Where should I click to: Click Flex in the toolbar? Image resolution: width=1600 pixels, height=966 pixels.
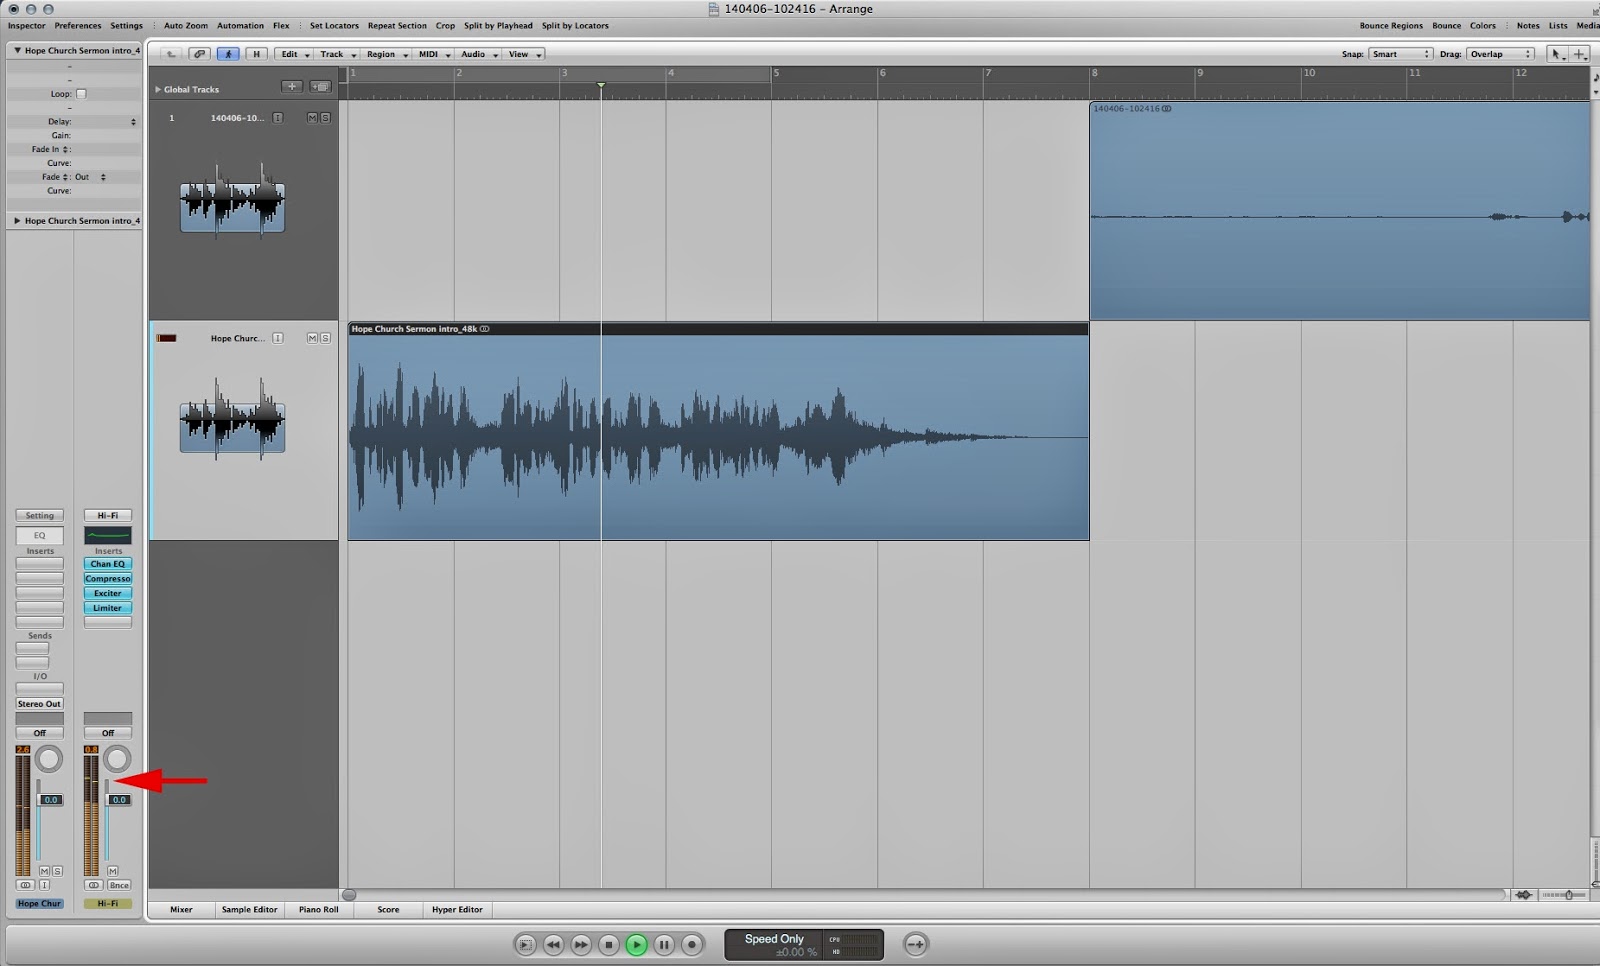pos(281,26)
